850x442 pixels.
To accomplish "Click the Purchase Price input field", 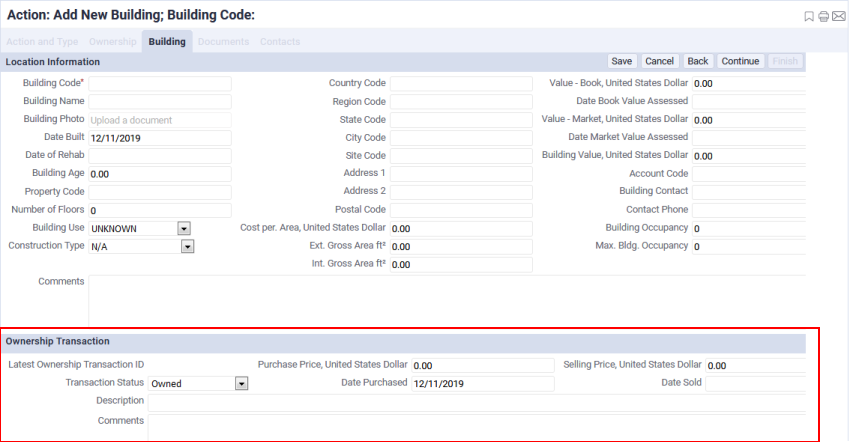I will 482,366.
